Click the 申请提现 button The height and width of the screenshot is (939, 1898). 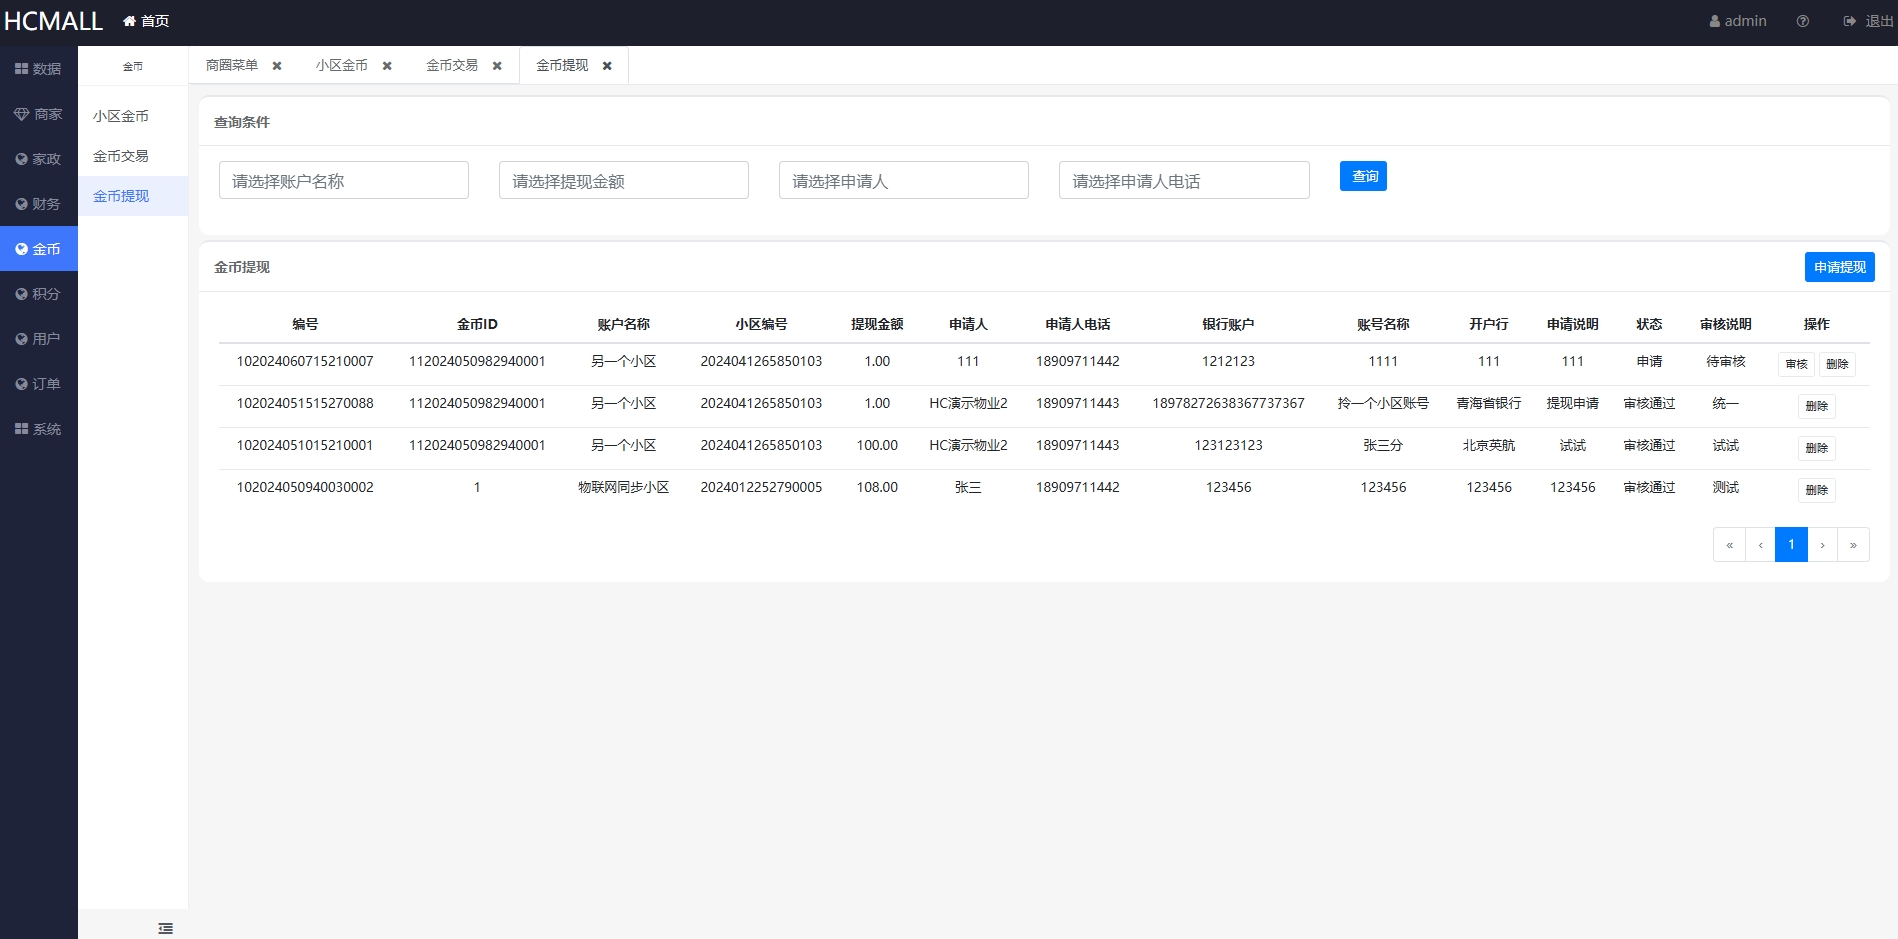1840,267
